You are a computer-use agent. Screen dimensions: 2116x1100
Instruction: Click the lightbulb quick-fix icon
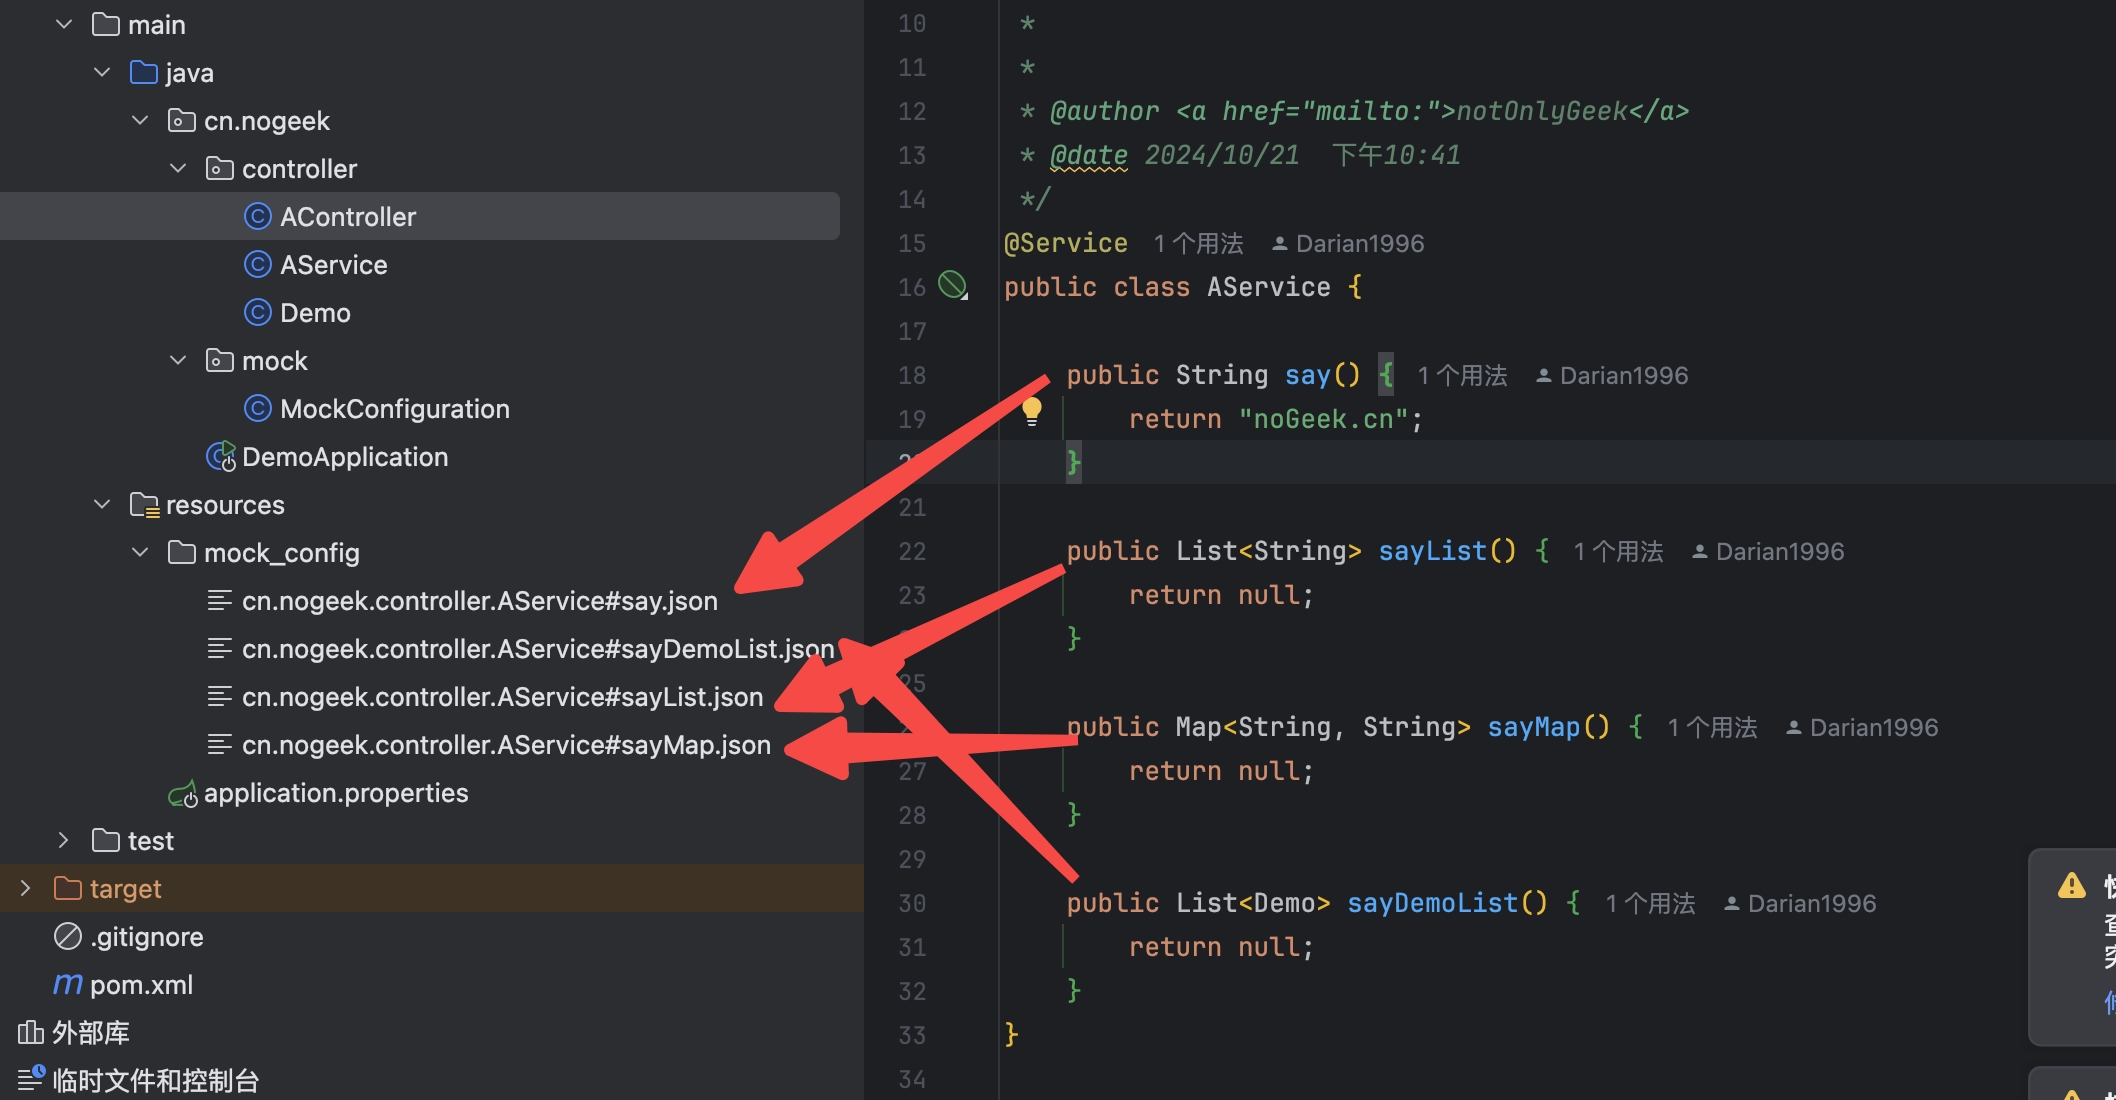pyautogui.click(x=1032, y=410)
